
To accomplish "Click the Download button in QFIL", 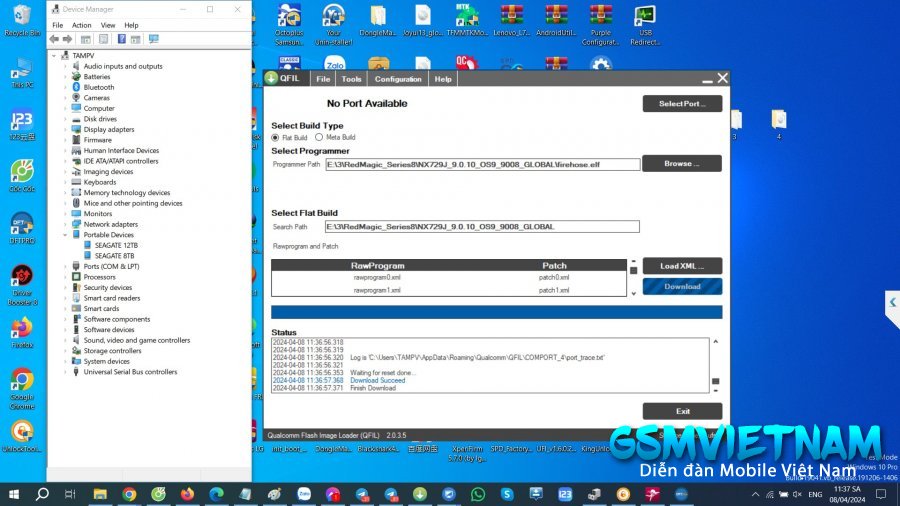I will pyautogui.click(x=682, y=286).
